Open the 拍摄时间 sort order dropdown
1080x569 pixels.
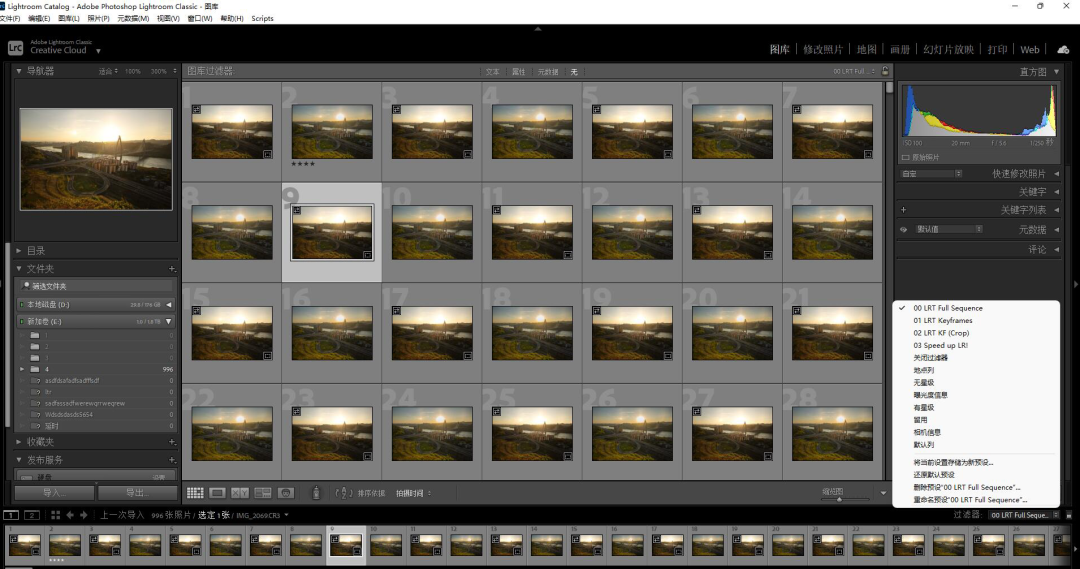click(x=413, y=493)
